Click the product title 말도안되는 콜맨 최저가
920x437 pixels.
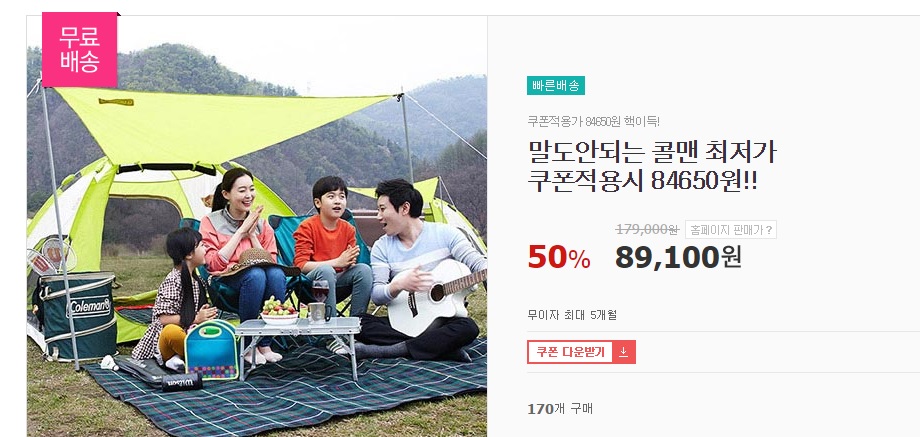(652, 153)
